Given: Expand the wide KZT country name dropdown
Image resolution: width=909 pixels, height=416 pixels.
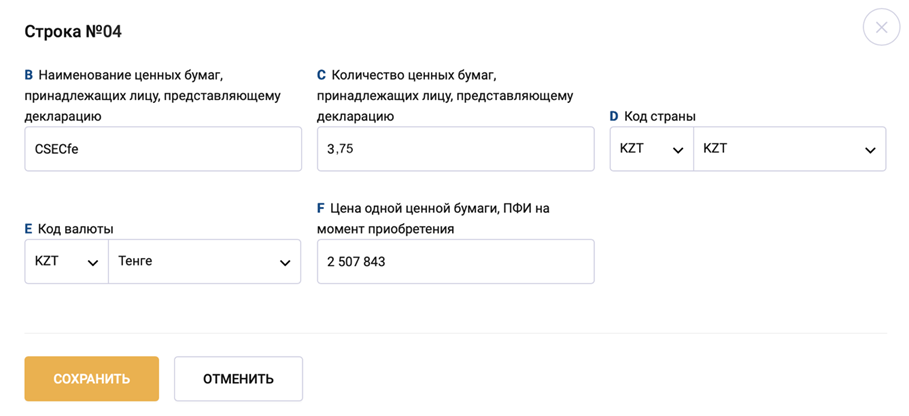Looking at the screenshot, I should point(789,149).
